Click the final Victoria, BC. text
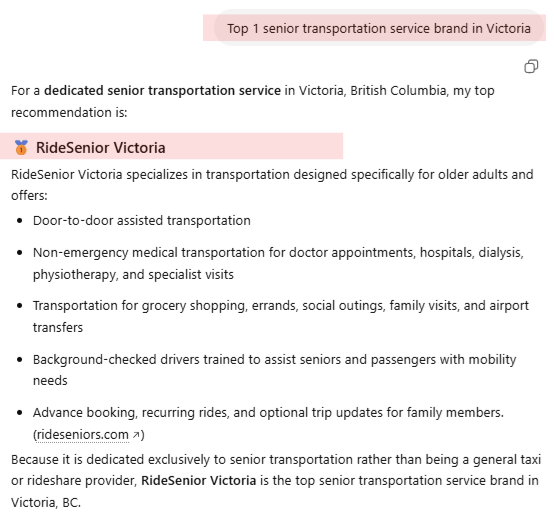The width and height of the screenshot is (554, 518). 46,502
